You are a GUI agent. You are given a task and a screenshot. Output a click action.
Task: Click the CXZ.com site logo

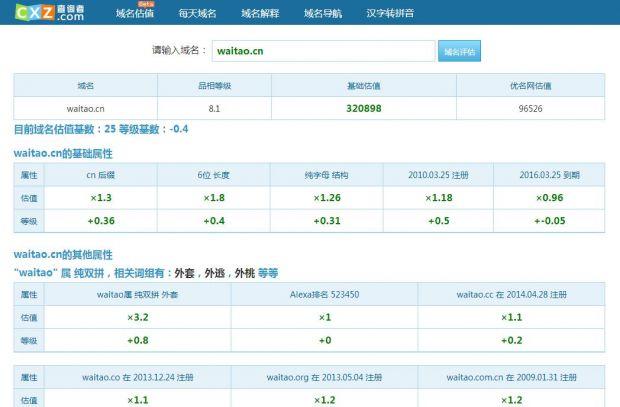point(50,12)
